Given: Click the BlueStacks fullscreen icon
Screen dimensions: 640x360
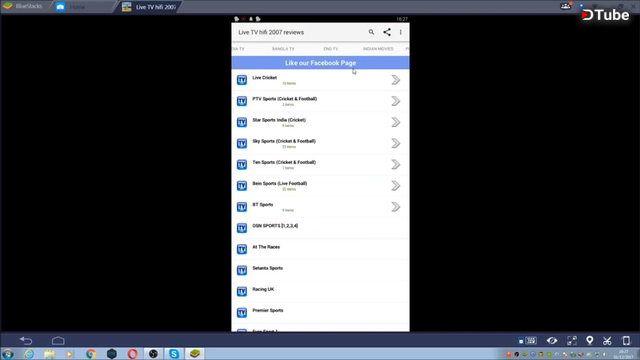Looking at the screenshot, I should (572, 340).
